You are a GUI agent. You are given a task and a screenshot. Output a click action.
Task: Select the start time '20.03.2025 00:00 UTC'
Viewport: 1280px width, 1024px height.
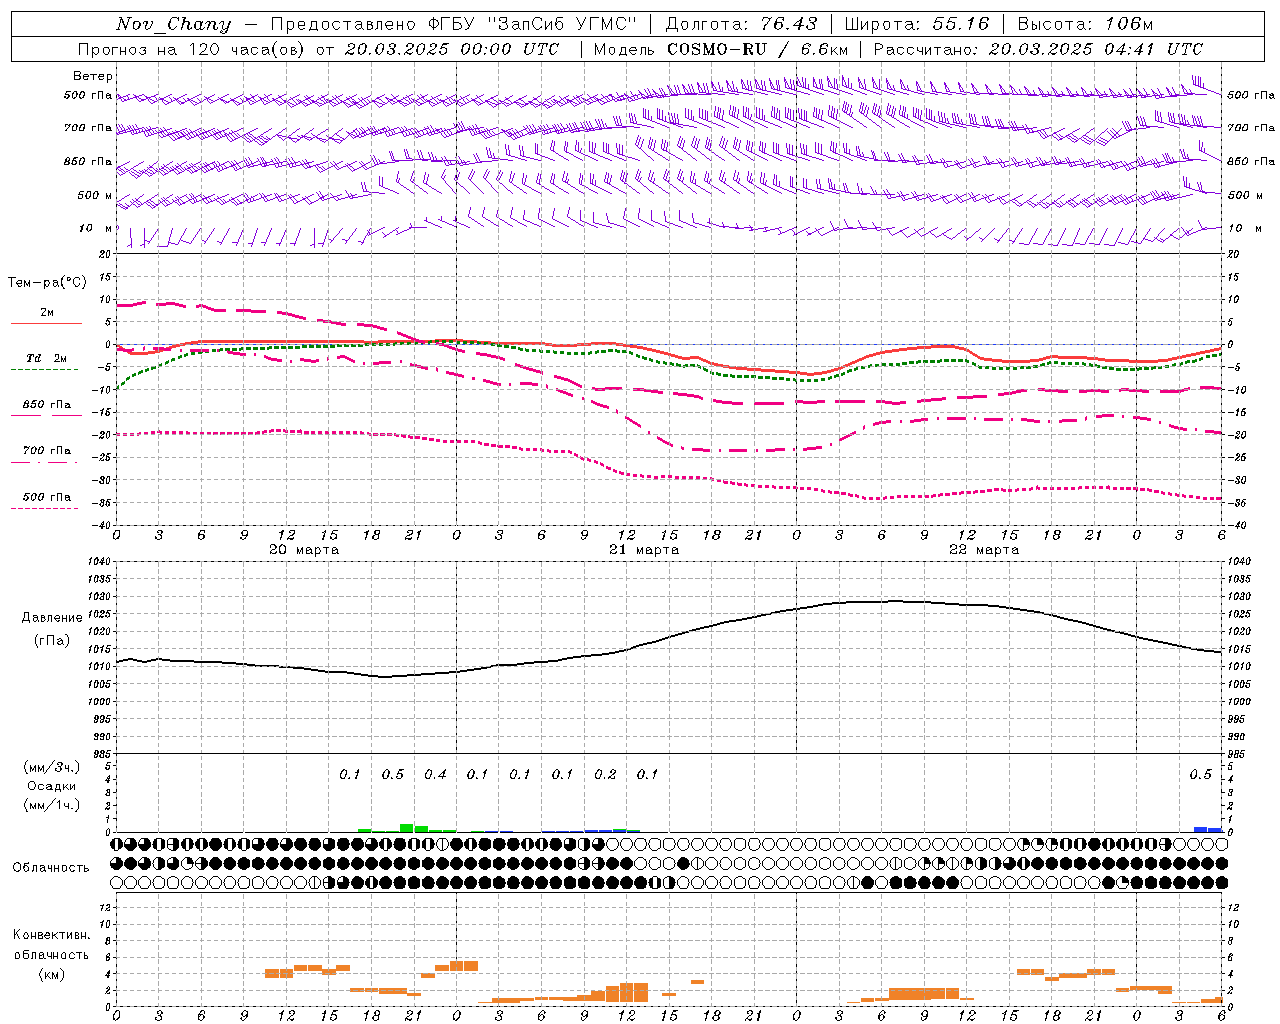452,49
